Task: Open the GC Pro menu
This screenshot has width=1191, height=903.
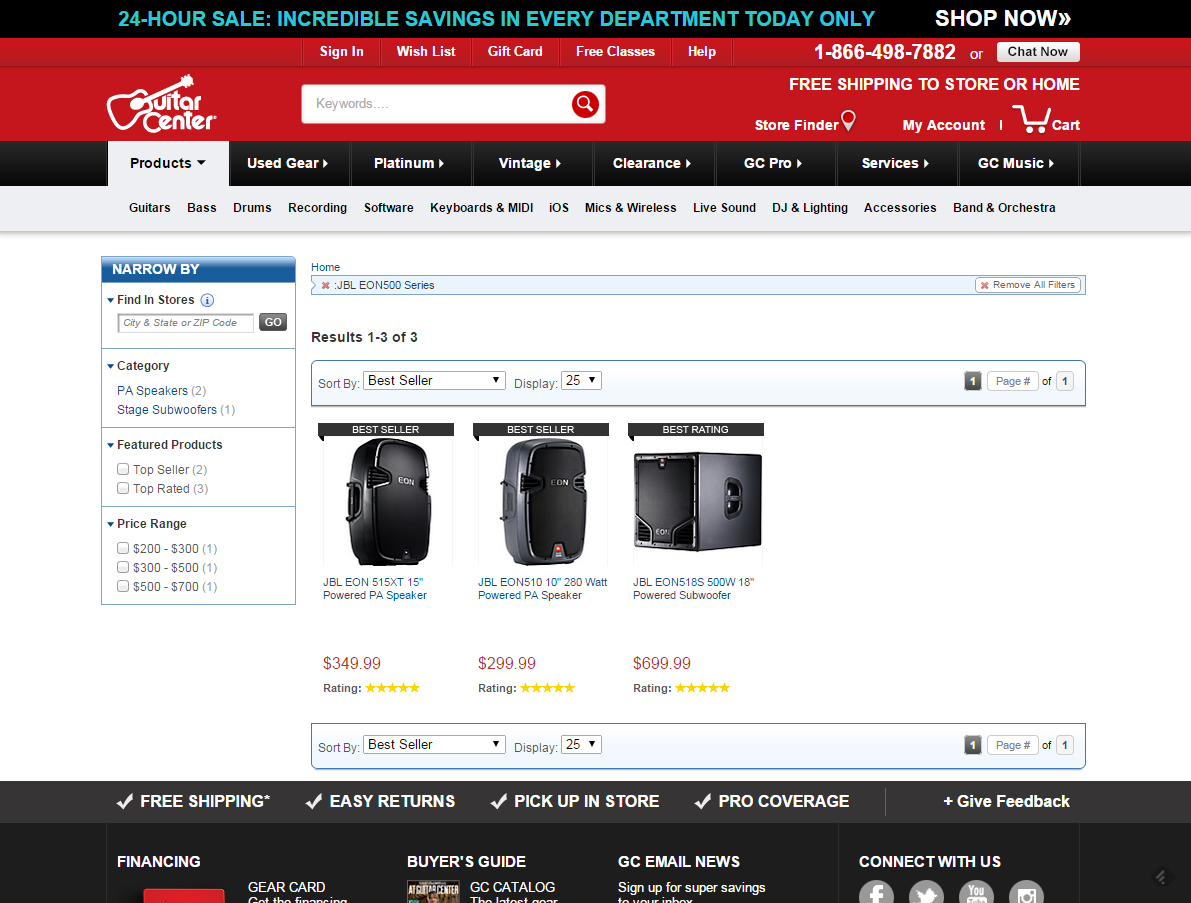Action: (772, 163)
